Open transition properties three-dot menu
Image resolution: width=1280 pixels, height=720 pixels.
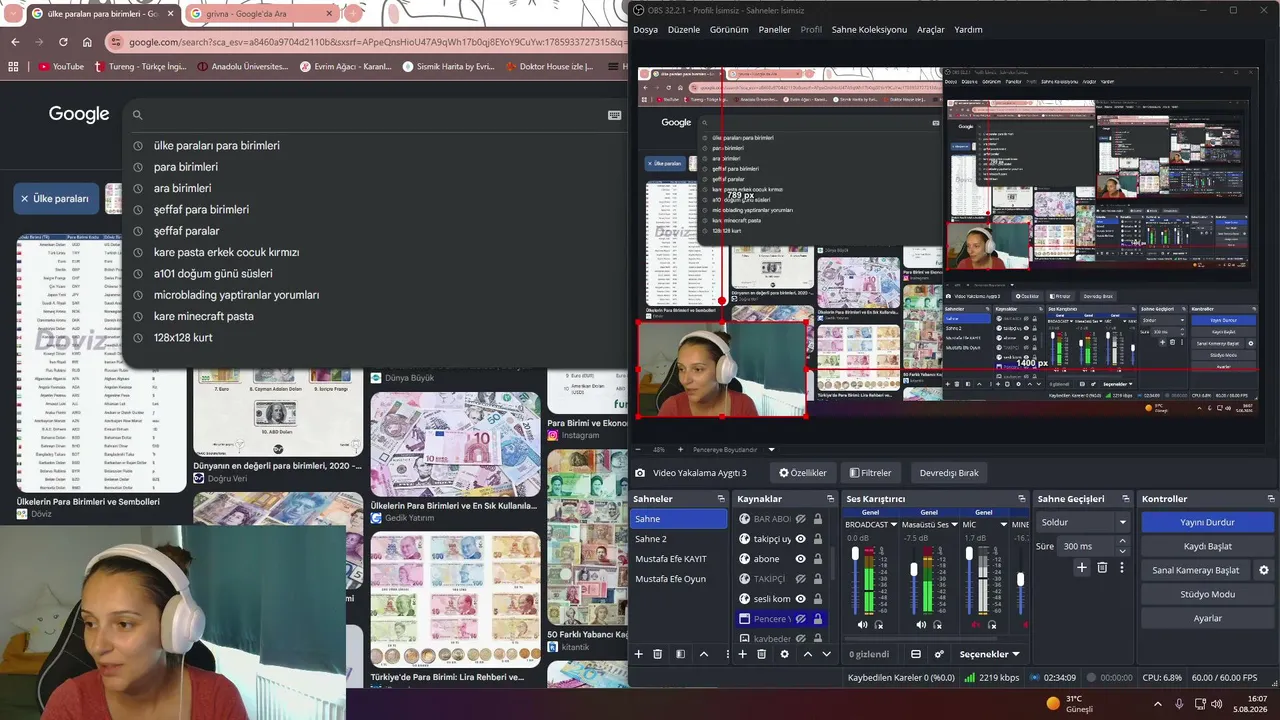click(x=1122, y=567)
